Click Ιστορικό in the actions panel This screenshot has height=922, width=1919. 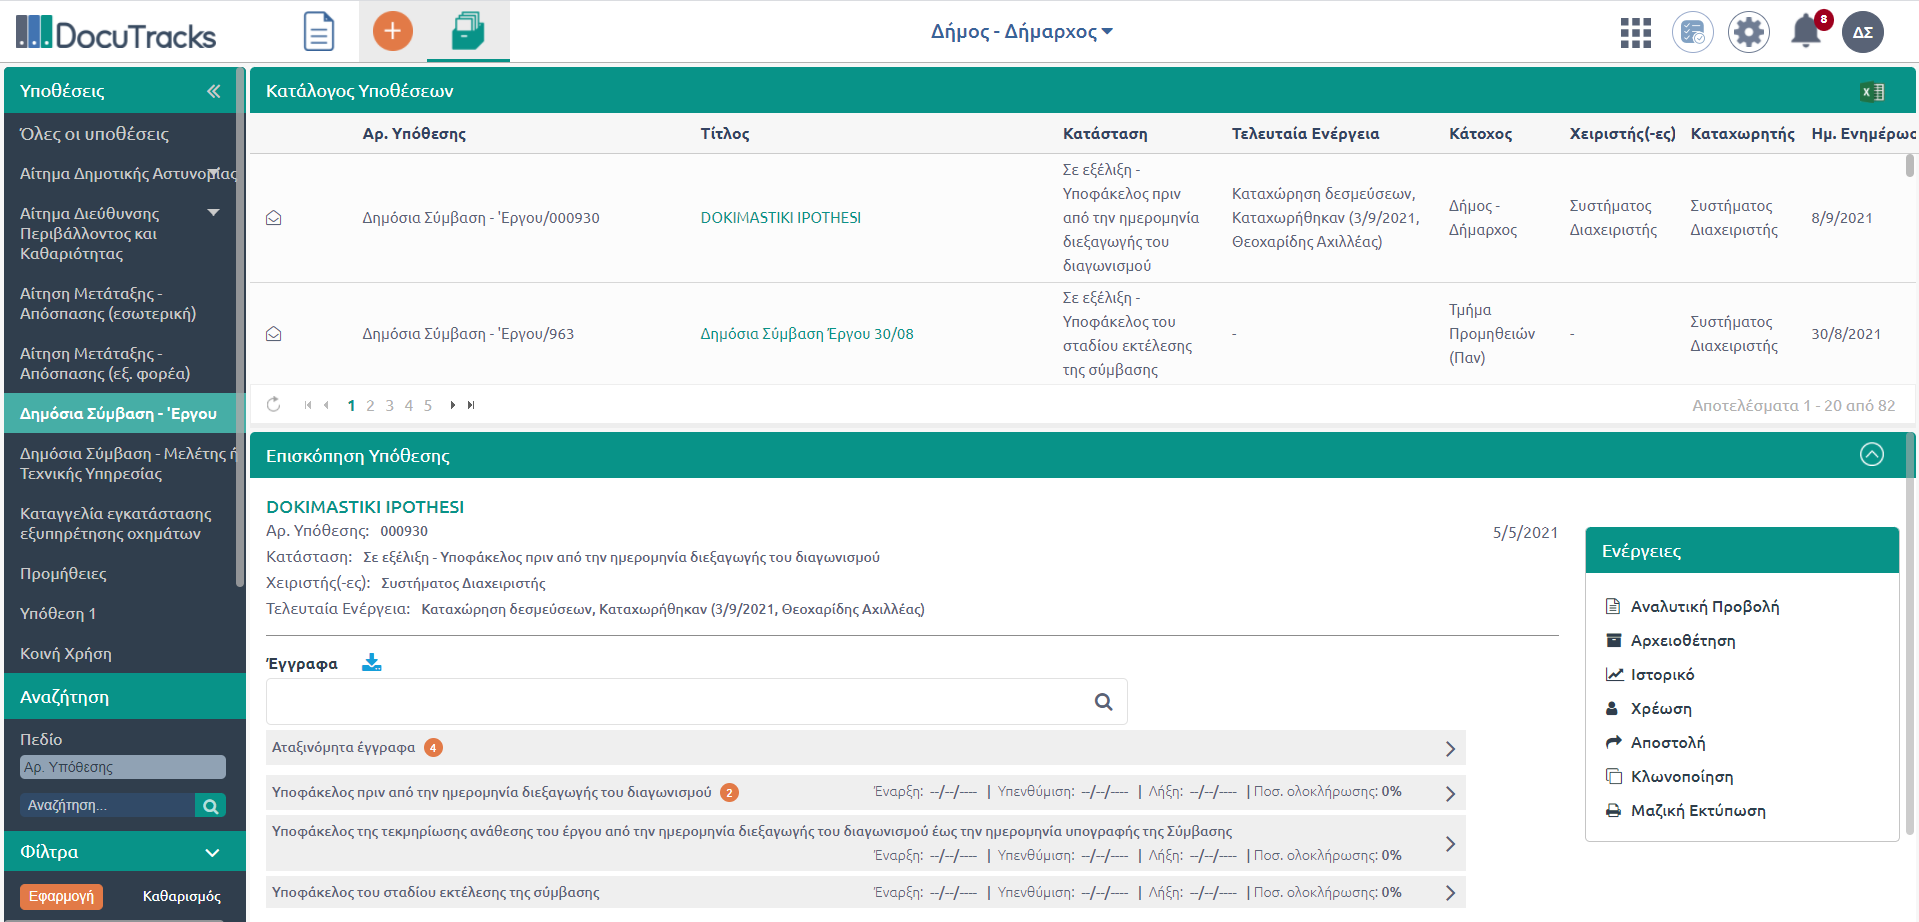(x=1662, y=675)
